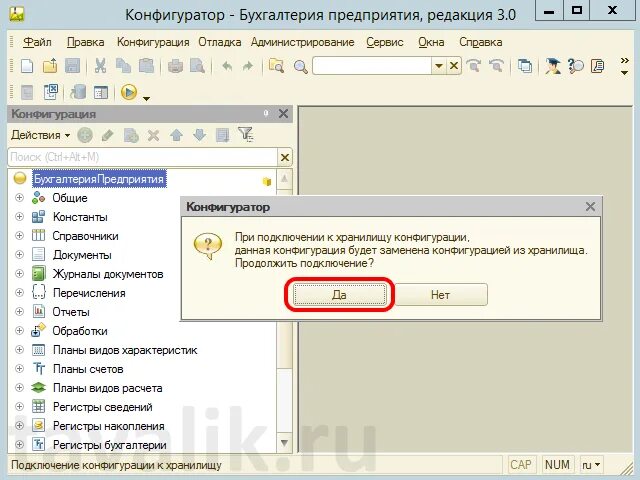Open the Справка menu
Image resolution: width=640 pixels, height=480 pixels.
(480, 42)
